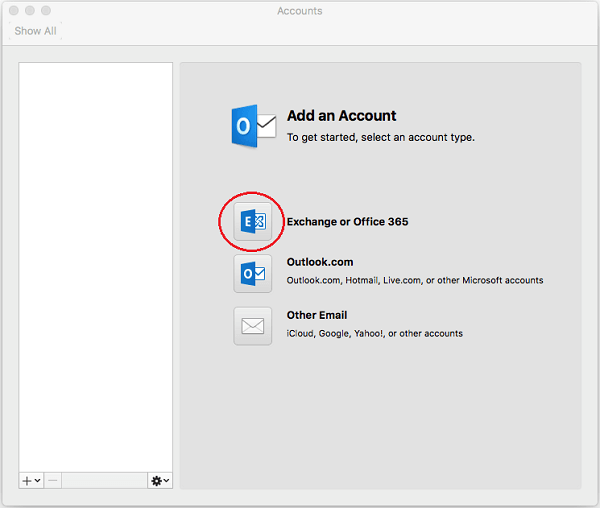Click 'Outlook.com, Hotmail, Live.com' description text
The image size is (600, 508).
415,280
